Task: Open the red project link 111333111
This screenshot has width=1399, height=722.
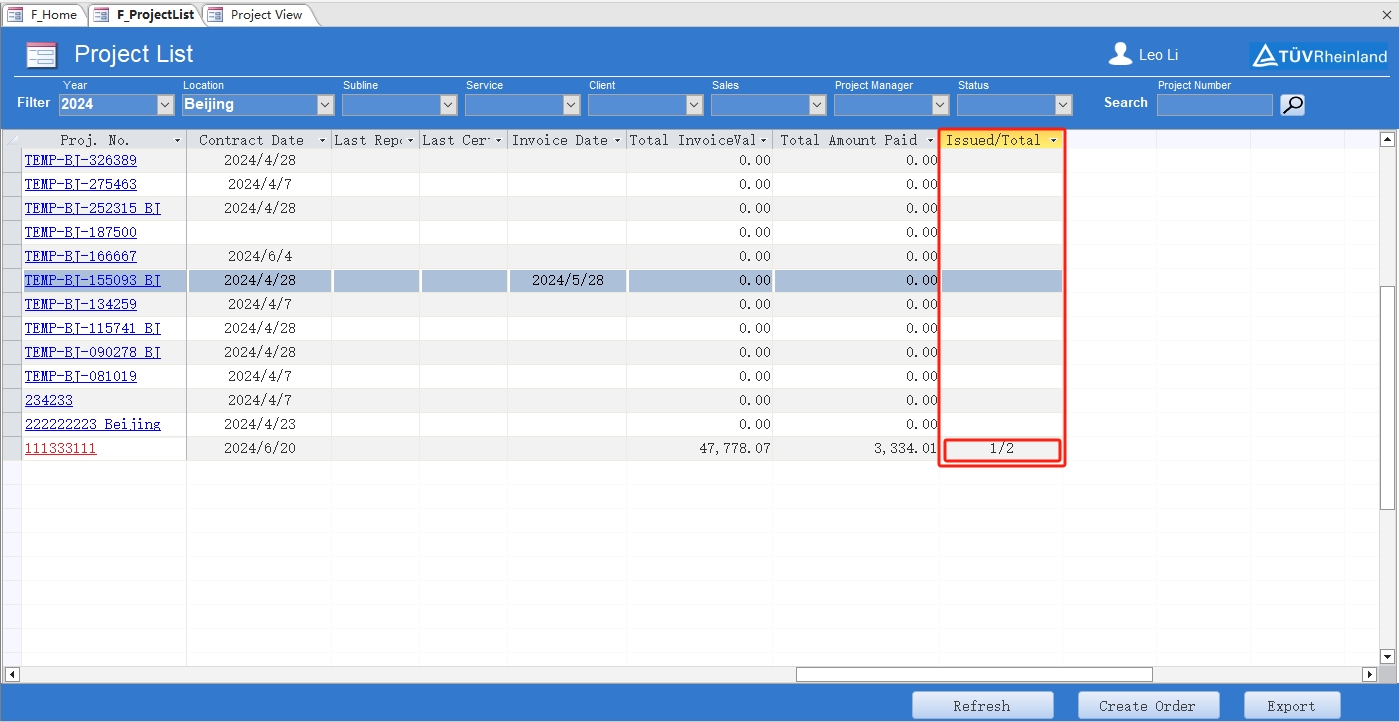Action: [x=61, y=448]
